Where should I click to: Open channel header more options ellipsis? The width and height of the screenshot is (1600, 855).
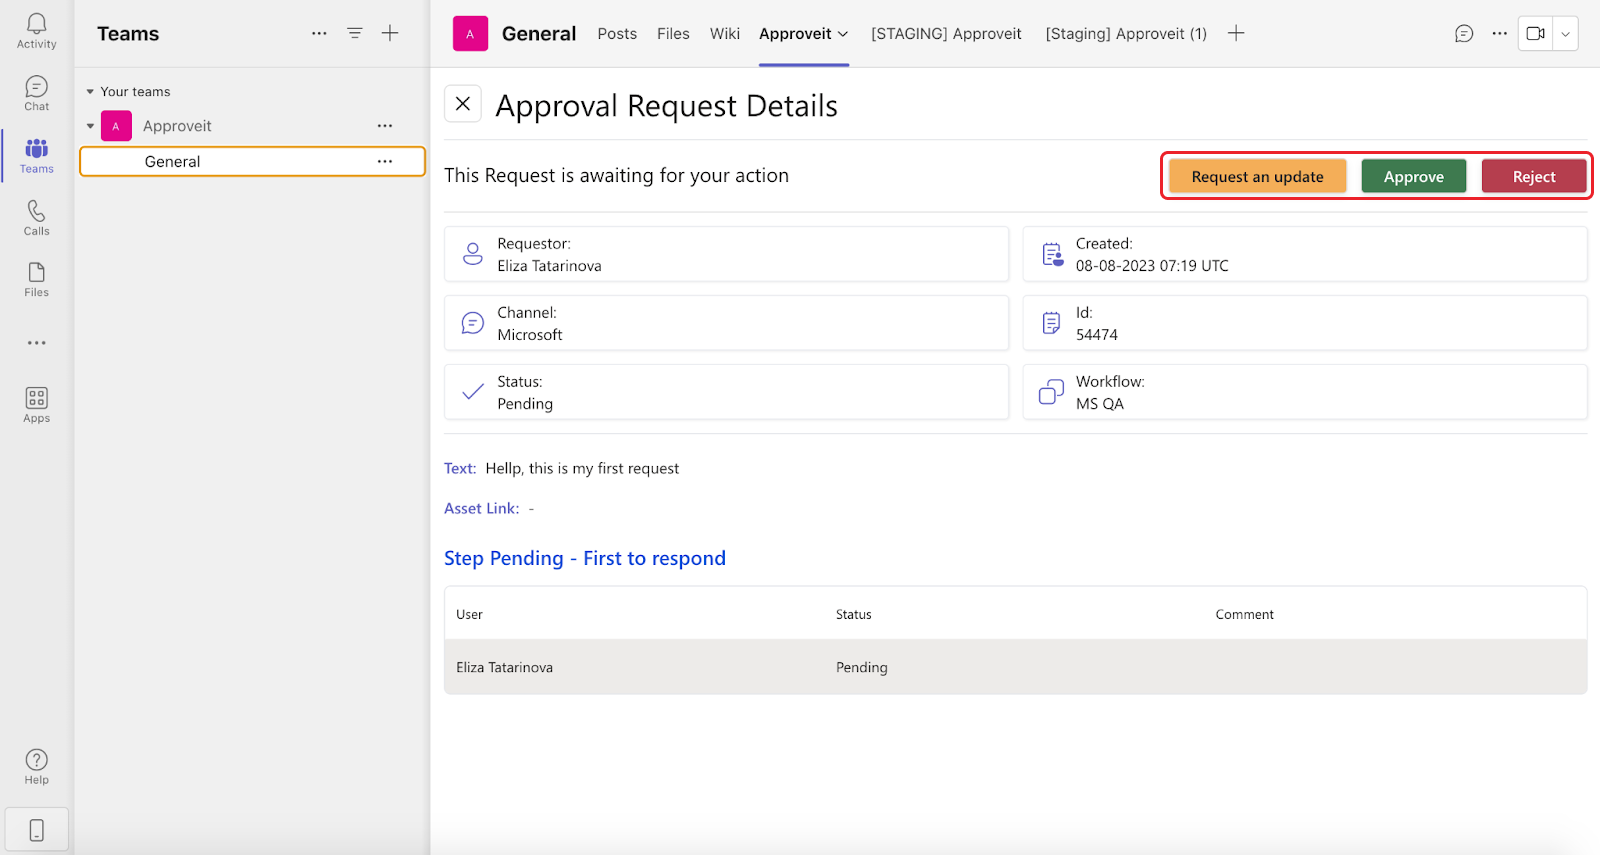coord(1499,33)
